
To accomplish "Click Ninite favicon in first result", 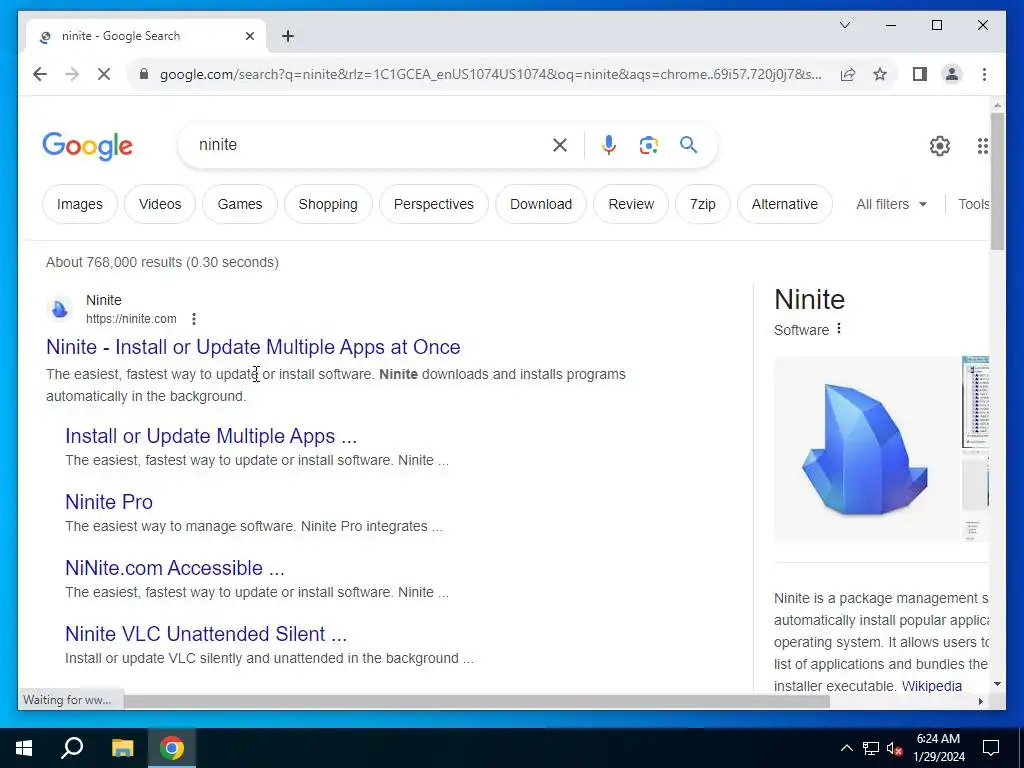I will coord(60,309).
